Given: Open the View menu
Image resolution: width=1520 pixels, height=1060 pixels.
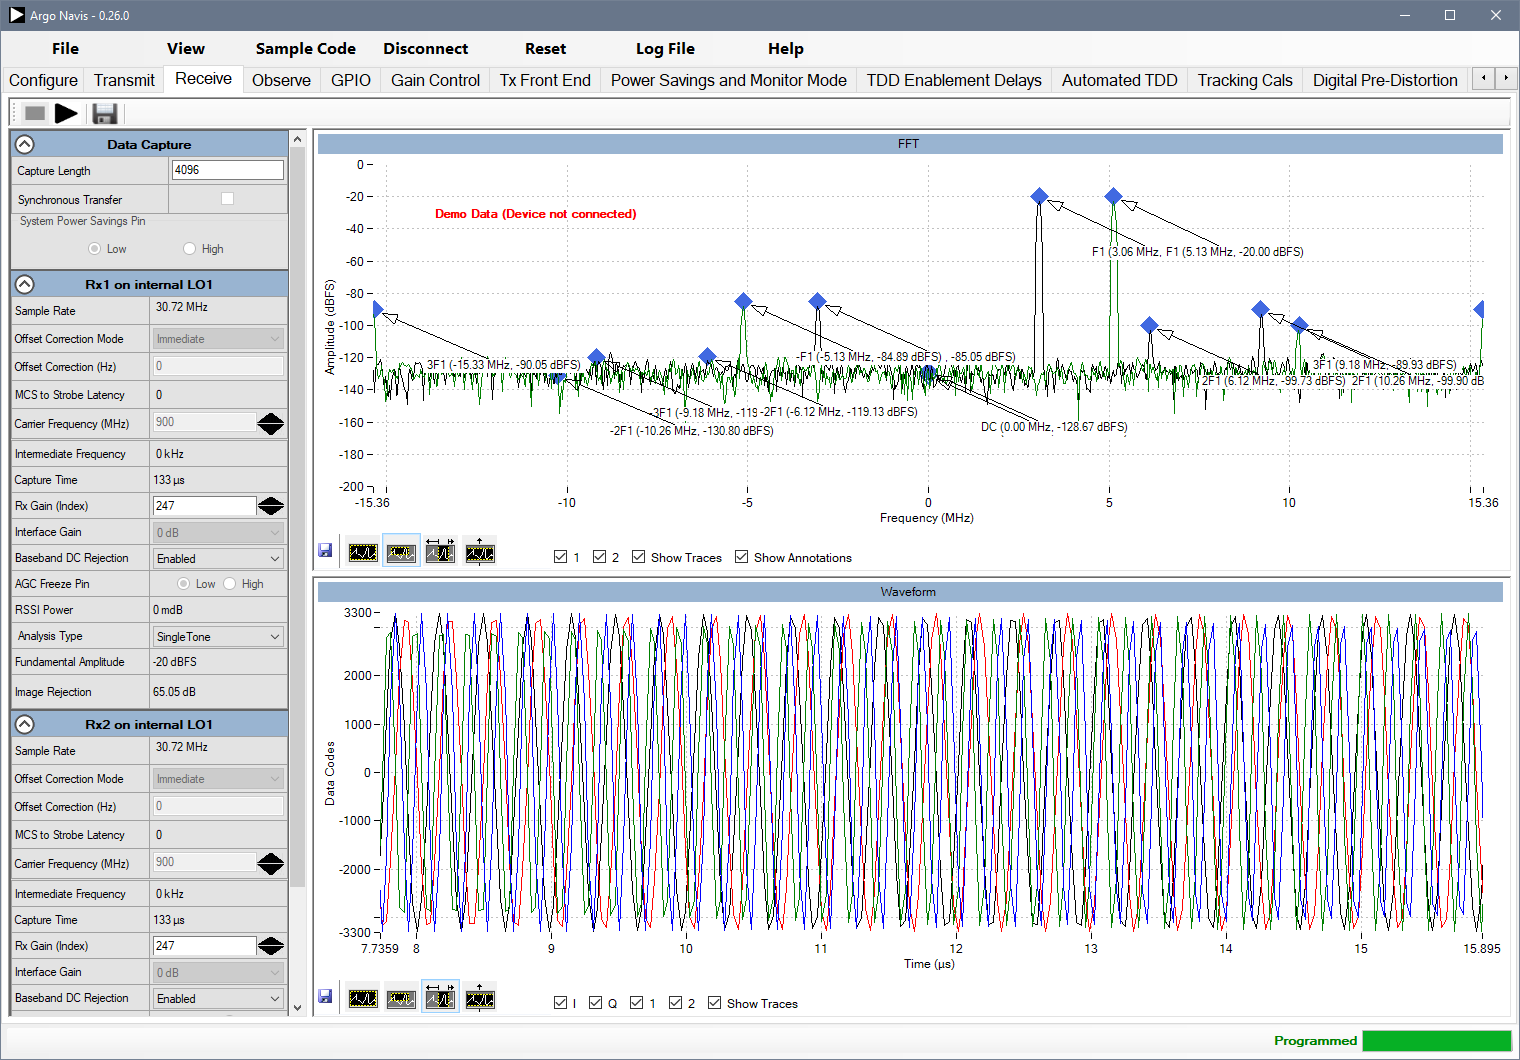Looking at the screenshot, I should coord(186,49).
